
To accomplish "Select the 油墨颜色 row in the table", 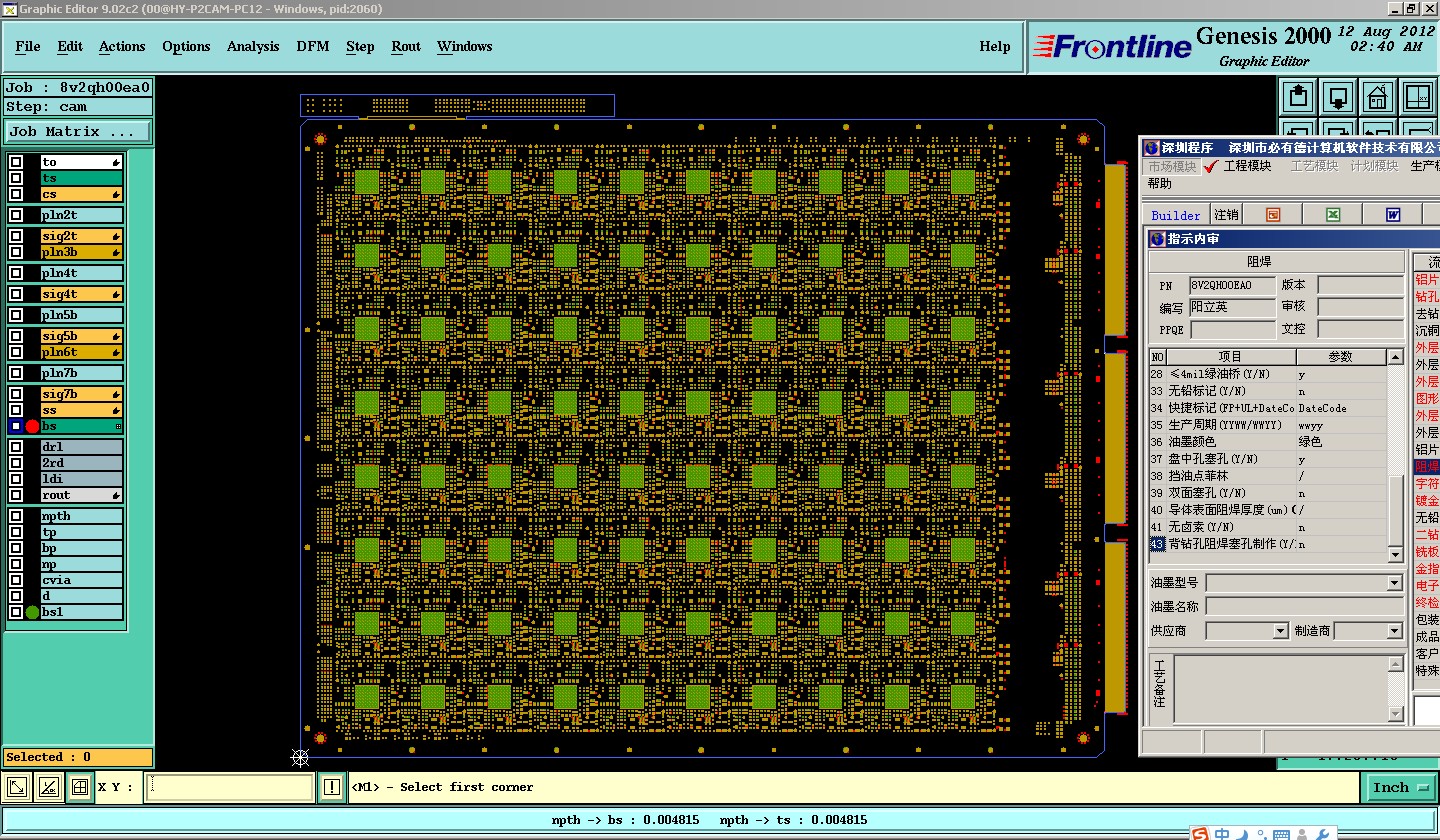I will (x=1268, y=442).
